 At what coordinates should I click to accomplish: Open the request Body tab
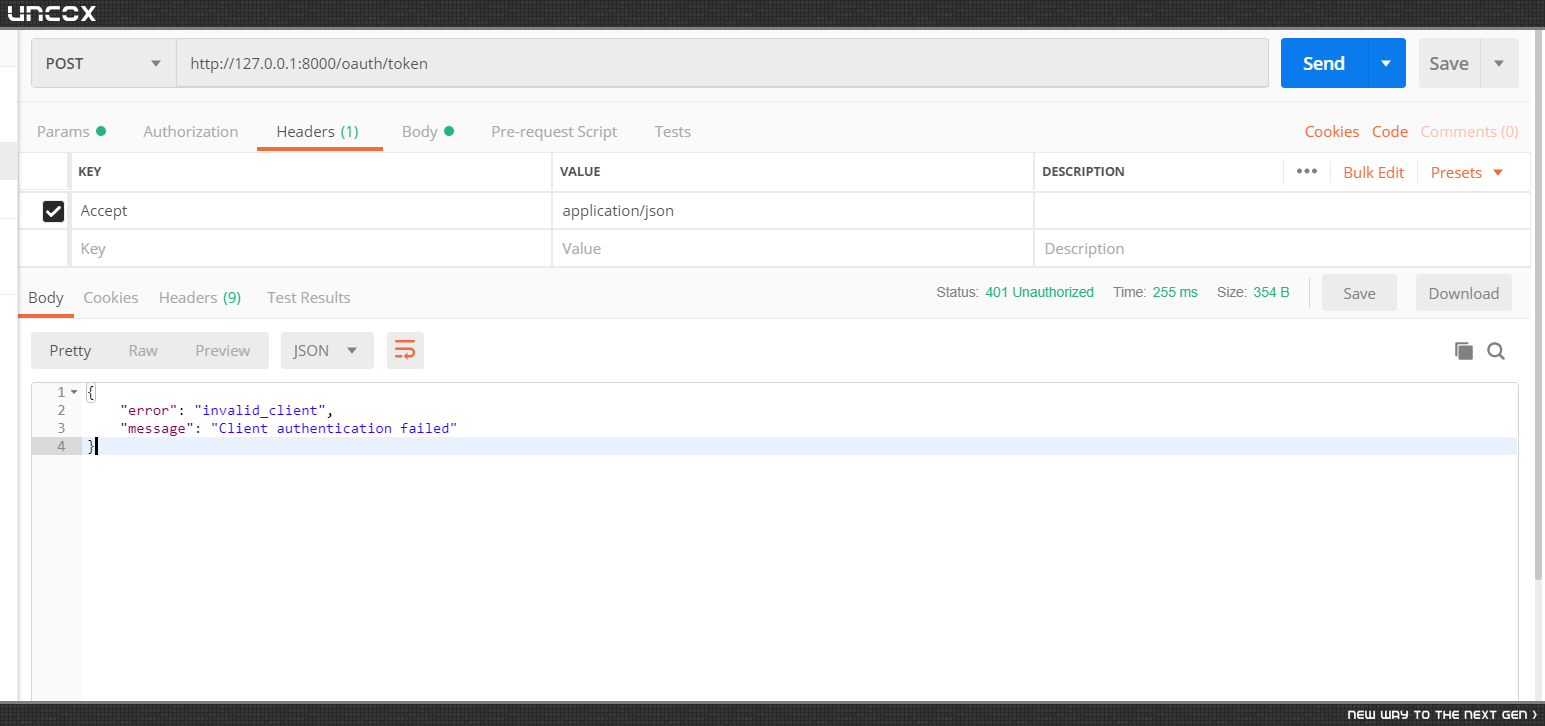(x=428, y=131)
